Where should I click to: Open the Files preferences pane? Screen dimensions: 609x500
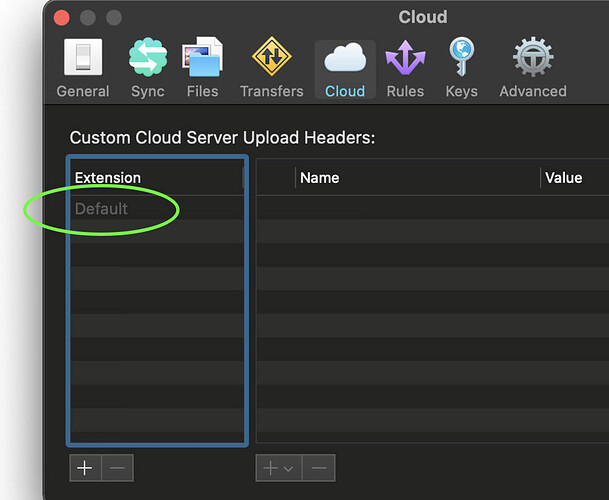click(202, 57)
